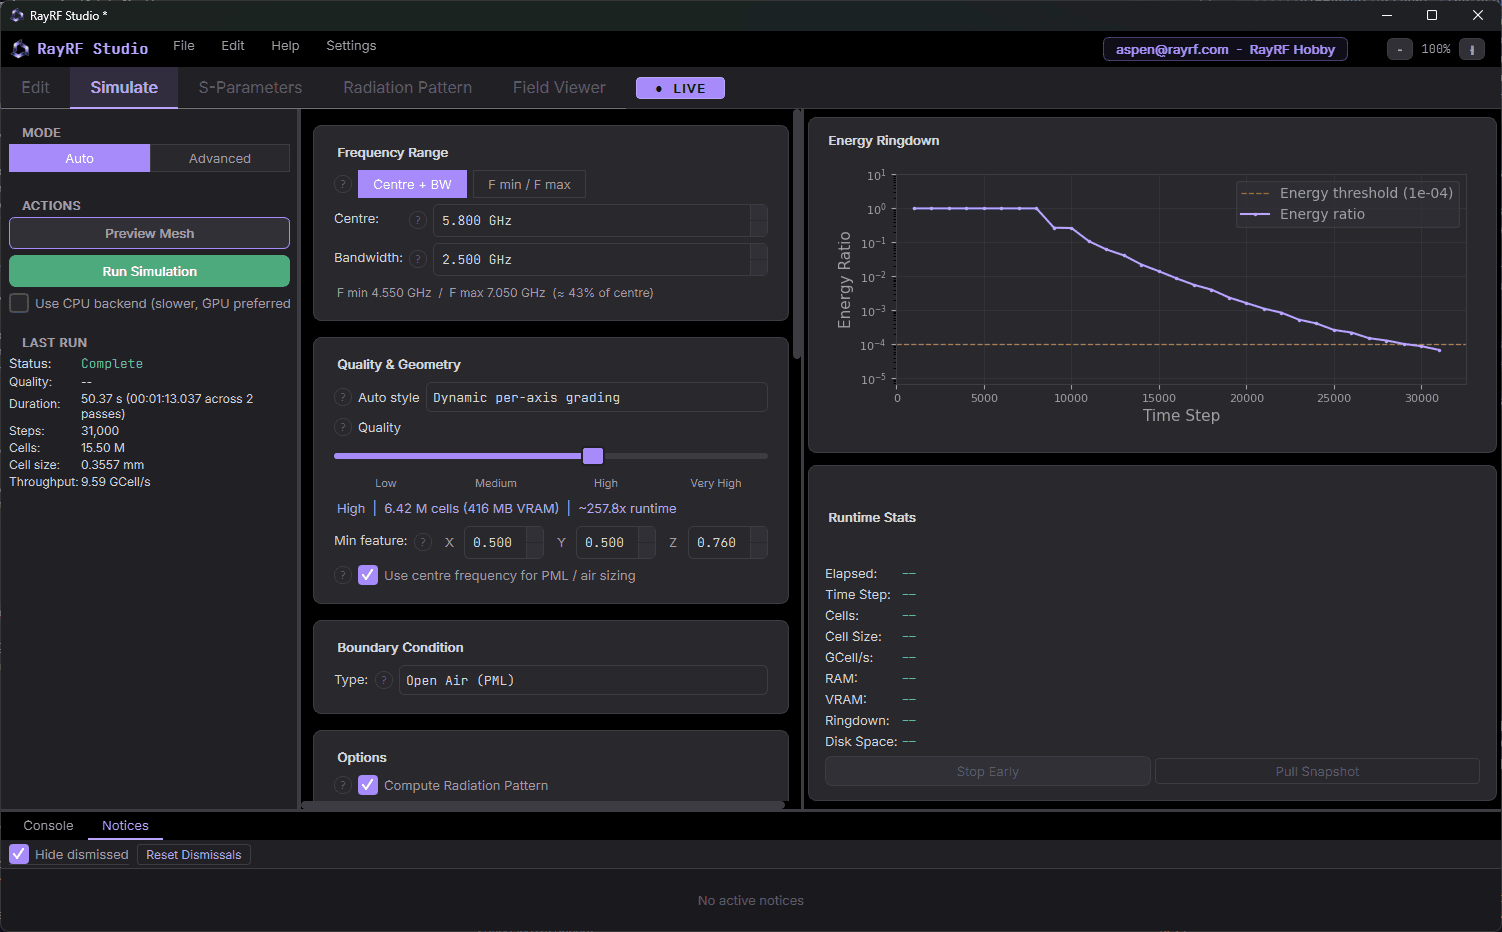Switch to the Console tab
Screen dimensions: 1502x932
[48, 826]
